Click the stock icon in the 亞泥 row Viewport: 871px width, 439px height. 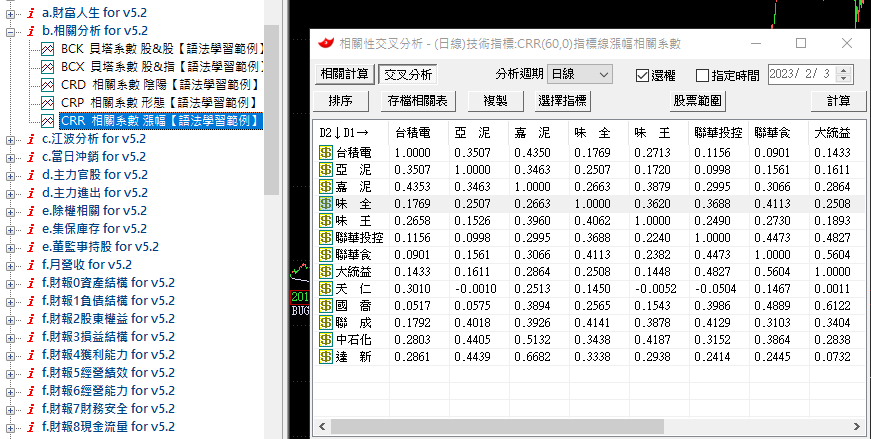[x=326, y=169]
